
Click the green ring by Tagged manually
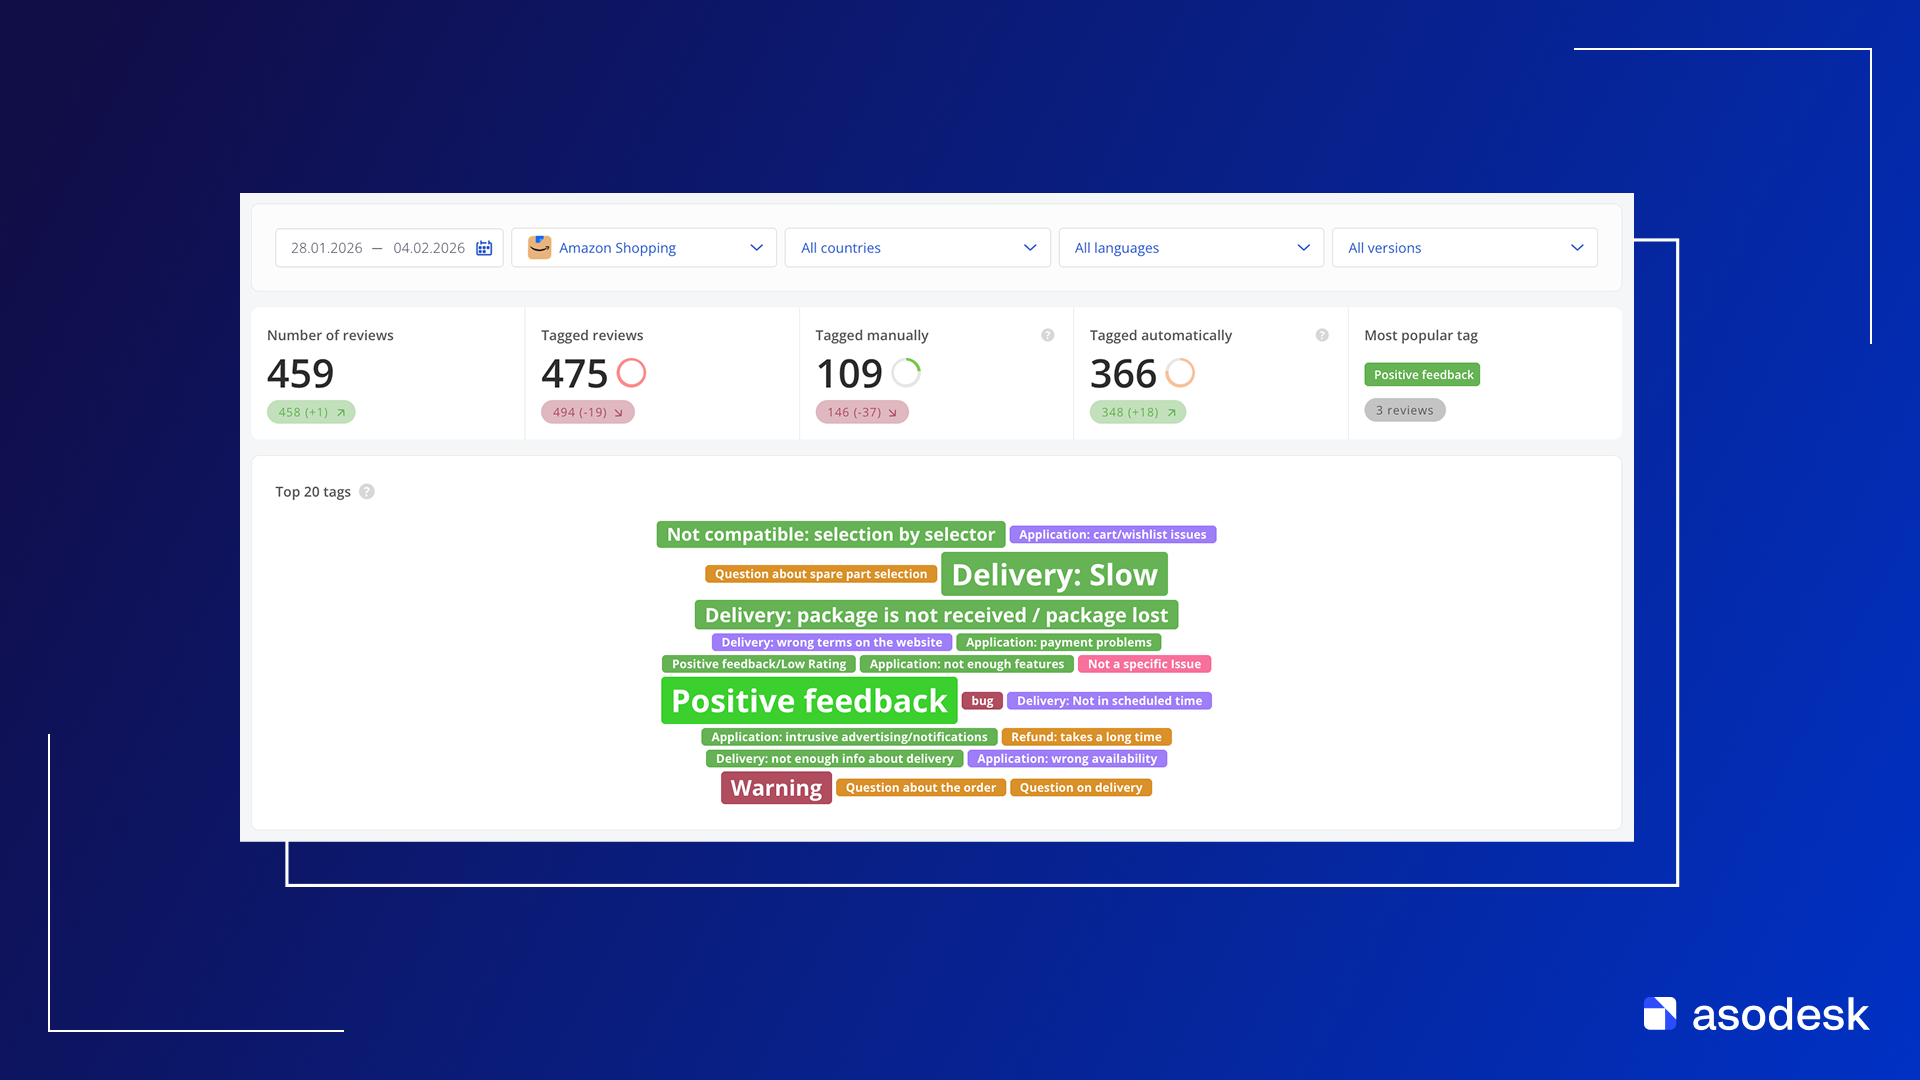point(906,373)
